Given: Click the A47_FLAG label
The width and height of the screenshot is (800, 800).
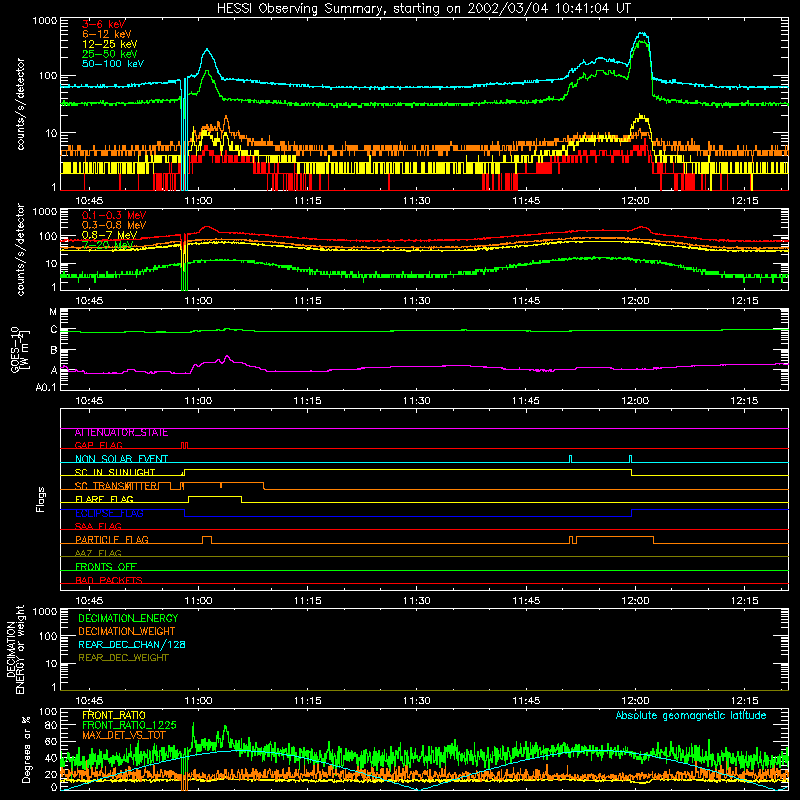Looking at the screenshot, I should (98, 553).
